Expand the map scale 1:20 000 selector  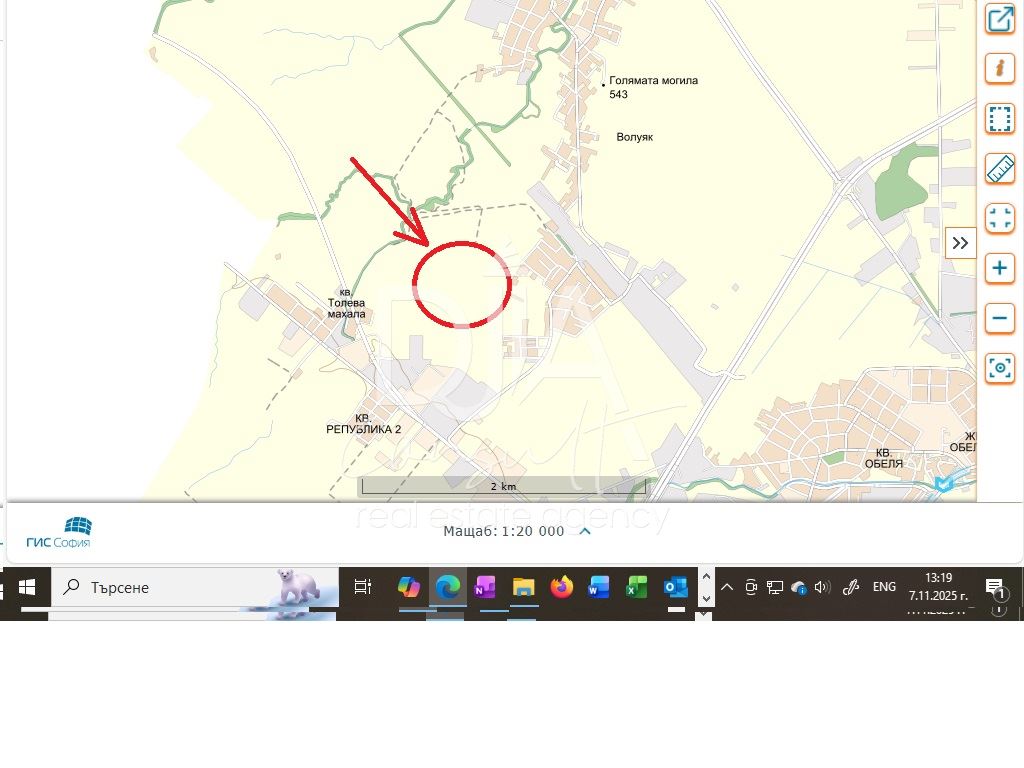coord(585,531)
